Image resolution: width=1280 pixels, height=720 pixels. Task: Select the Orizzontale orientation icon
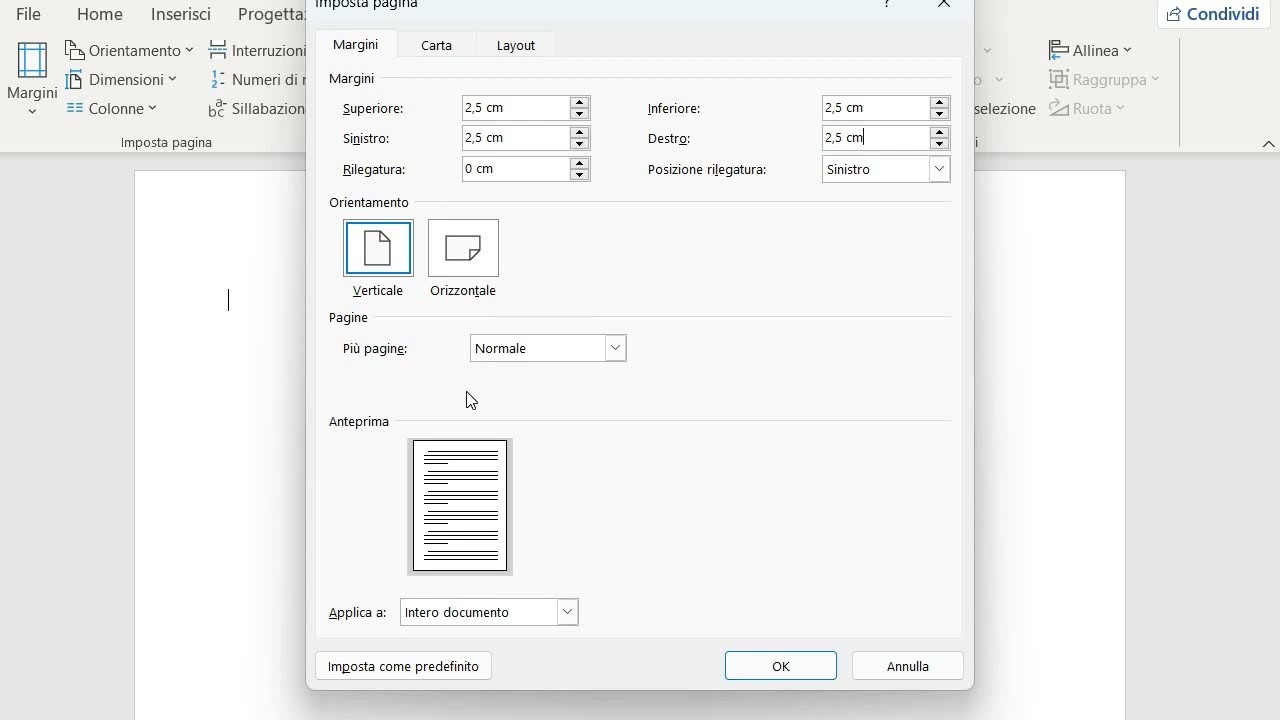tap(463, 248)
